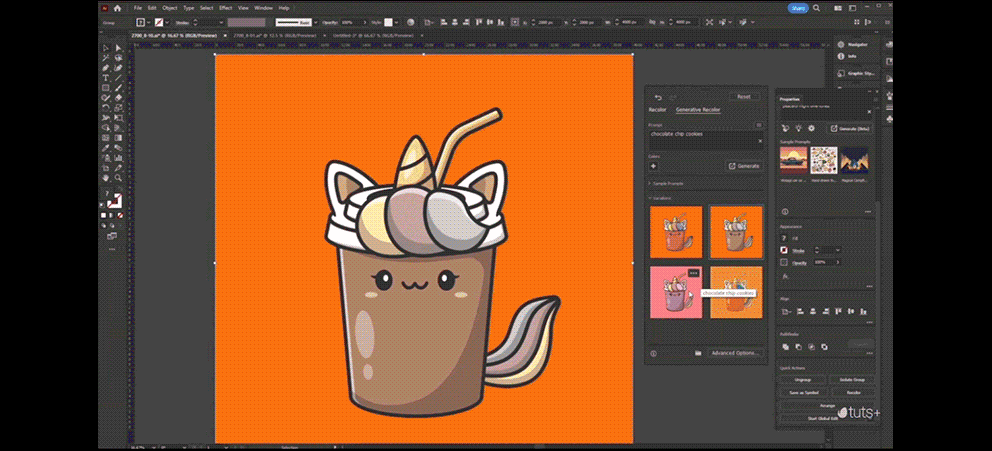This screenshot has height=451, width=992.
Task: Click the undo arrow in Recolor panel
Action: click(x=658, y=97)
